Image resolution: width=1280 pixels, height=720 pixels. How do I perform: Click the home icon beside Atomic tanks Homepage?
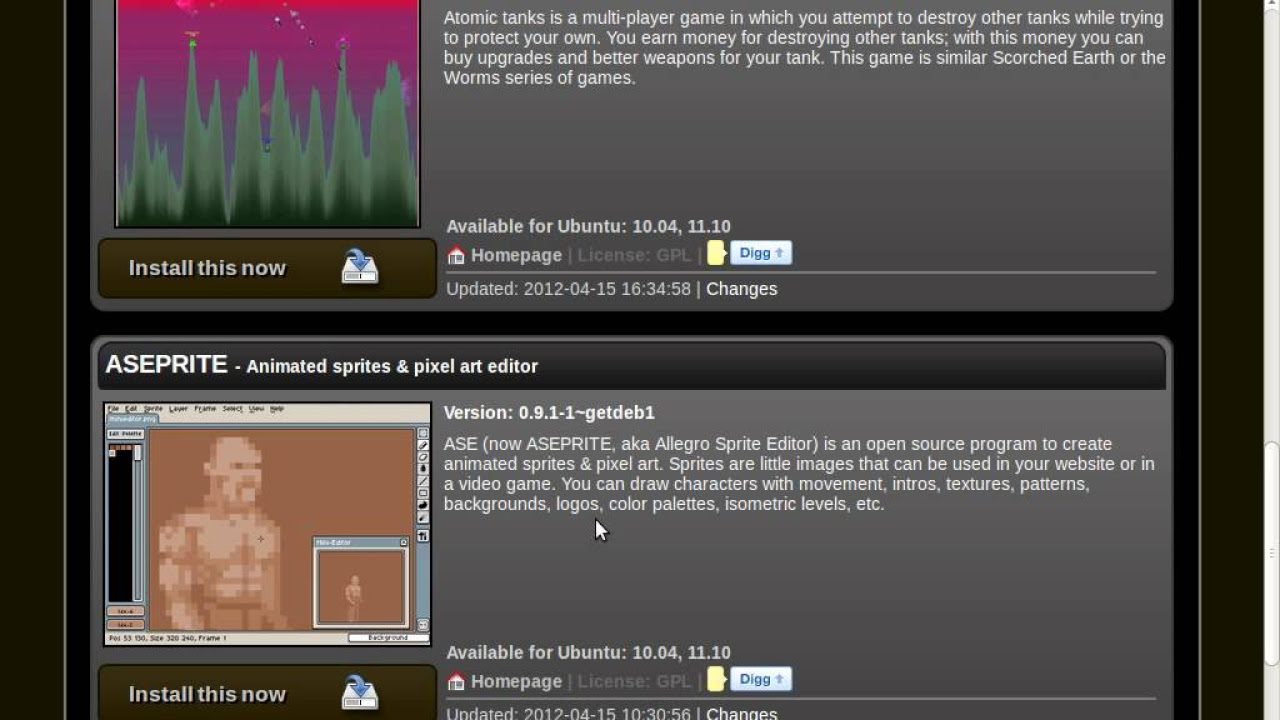456,256
